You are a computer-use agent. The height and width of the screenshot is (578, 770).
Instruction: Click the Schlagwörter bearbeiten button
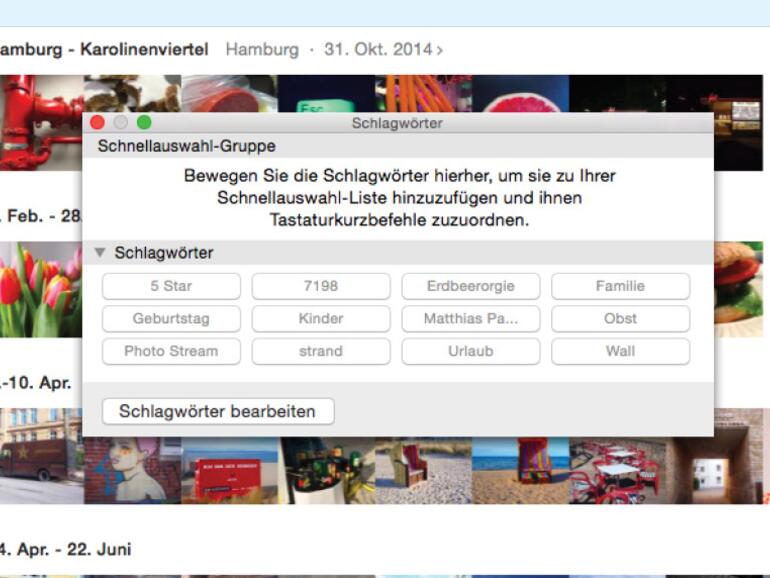pos(218,411)
